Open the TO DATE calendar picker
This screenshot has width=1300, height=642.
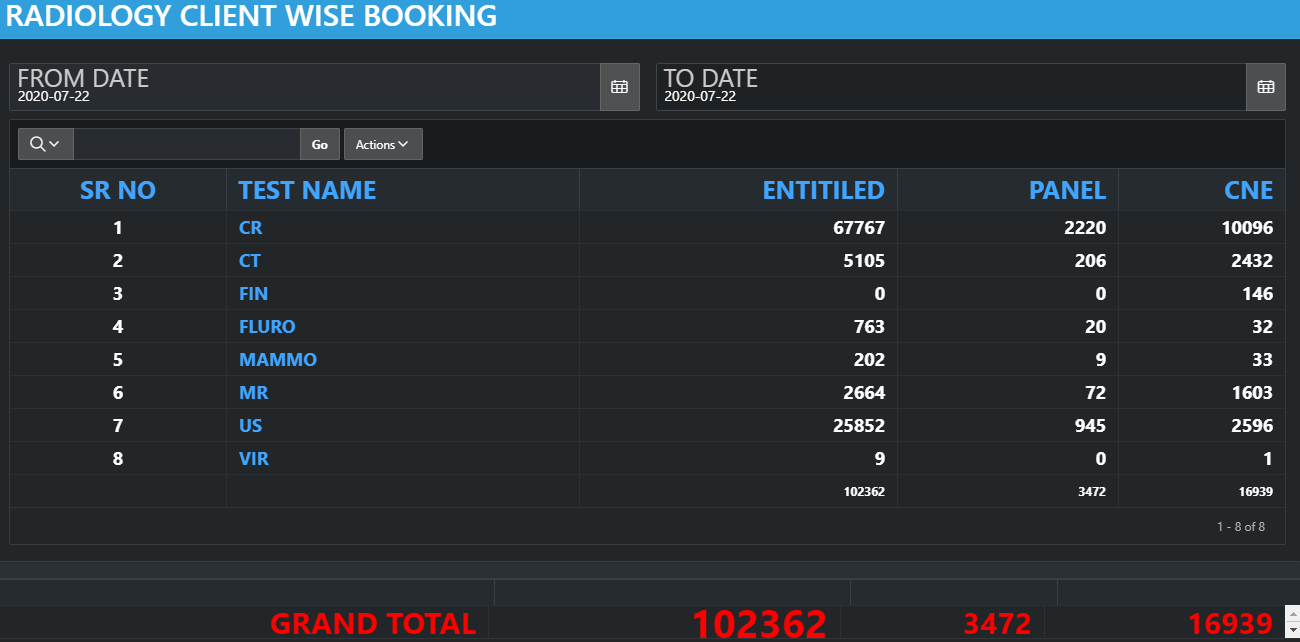[1265, 87]
